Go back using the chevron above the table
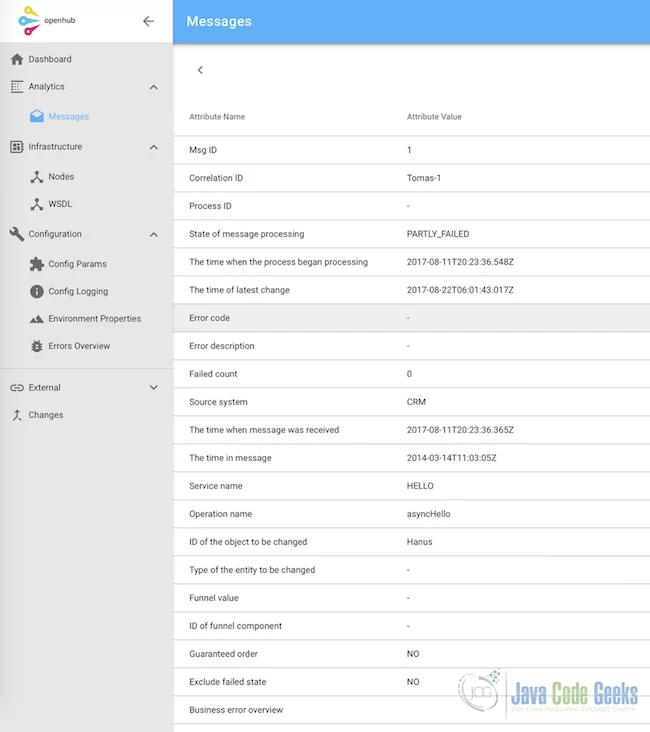The image size is (650, 732). coord(200,70)
